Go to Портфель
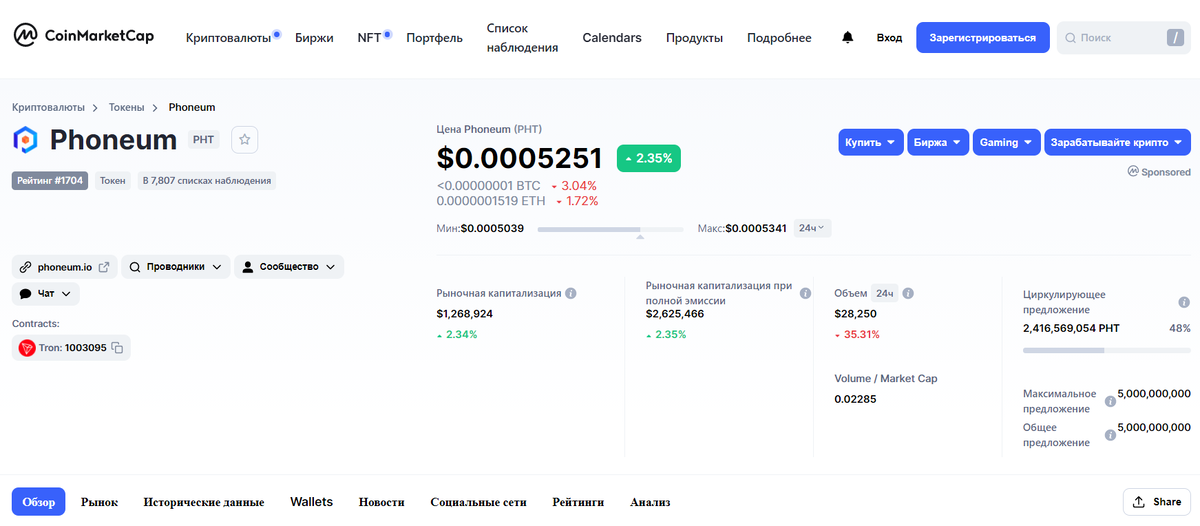1200x526 pixels. [x=435, y=38]
